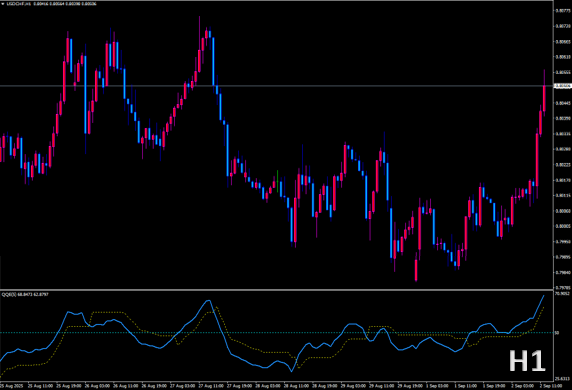Click the QQE indicator label in the subwindow
This screenshot has width=572, height=390.
[25, 294]
